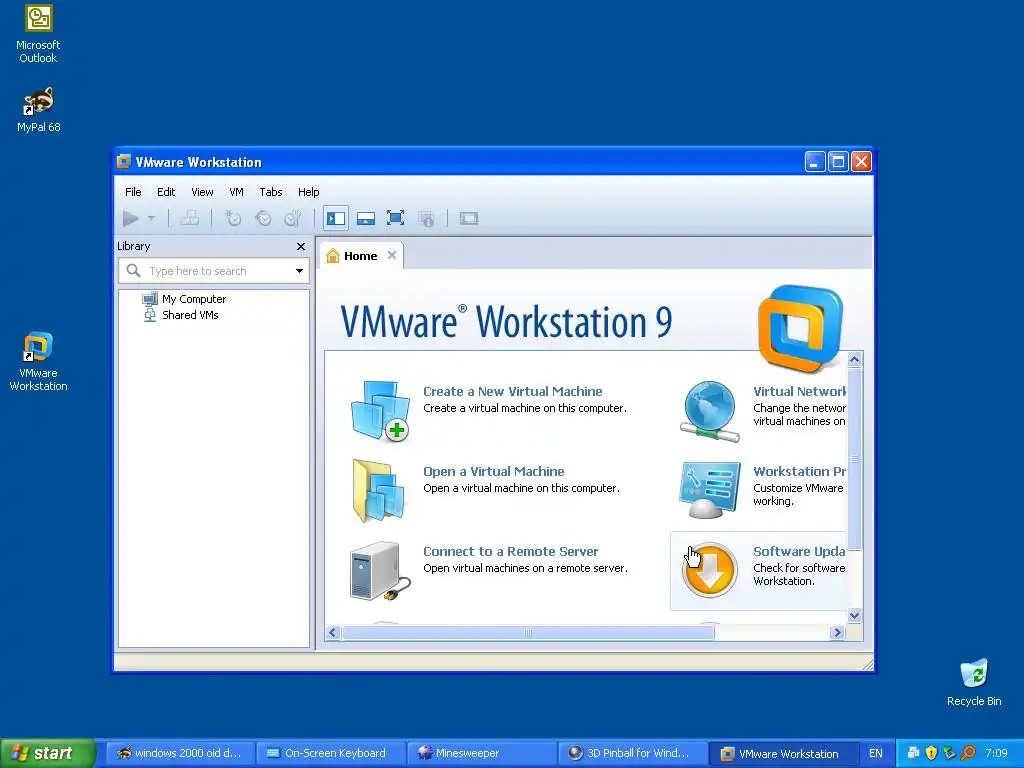1024x768 pixels.
Task: Select the MyPal 68 desktop icon
Action: (38, 109)
